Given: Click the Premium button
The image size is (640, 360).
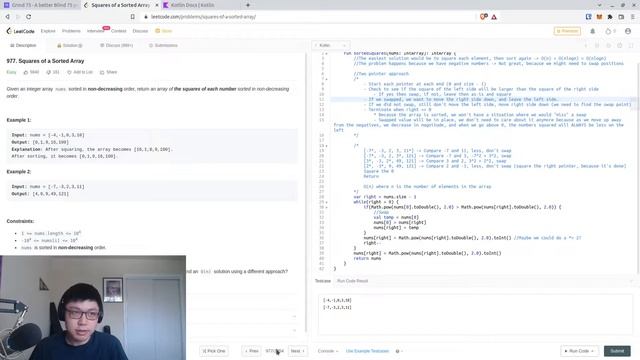Looking at the screenshot, I should 567,31.
